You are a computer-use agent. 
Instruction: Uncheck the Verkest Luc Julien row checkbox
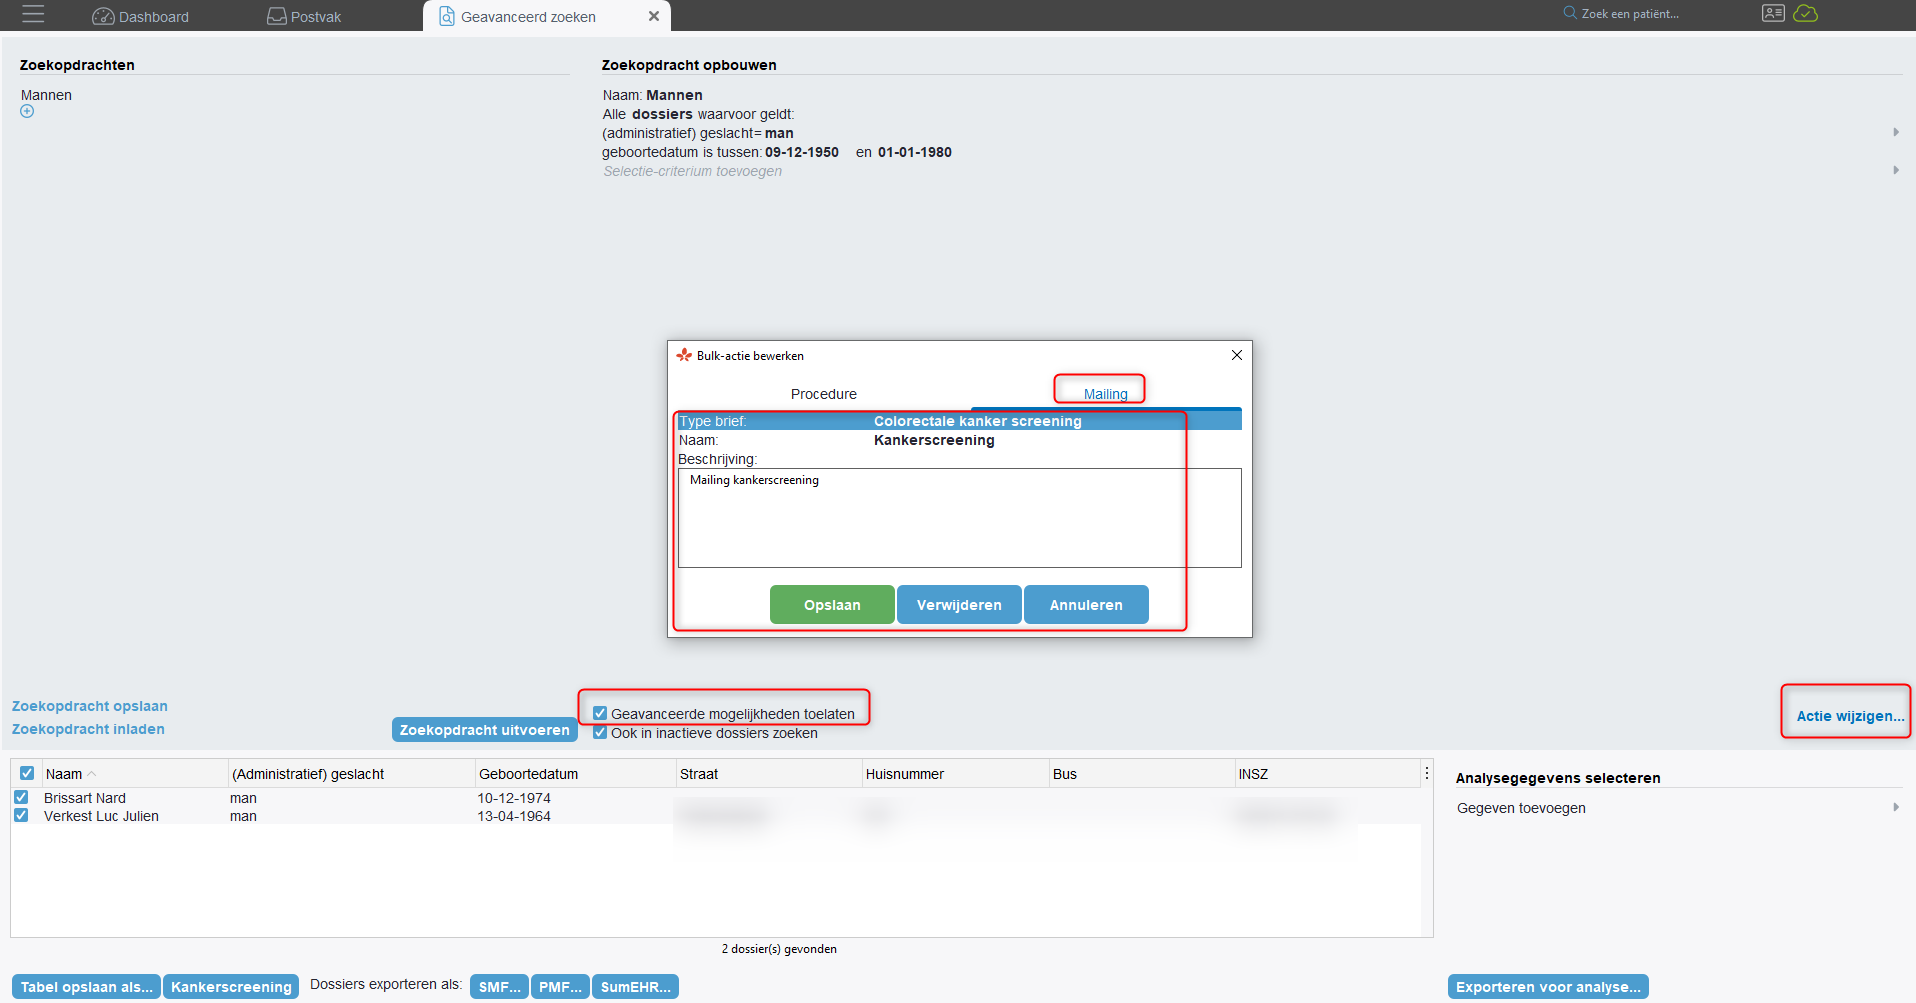click(21, 815)
